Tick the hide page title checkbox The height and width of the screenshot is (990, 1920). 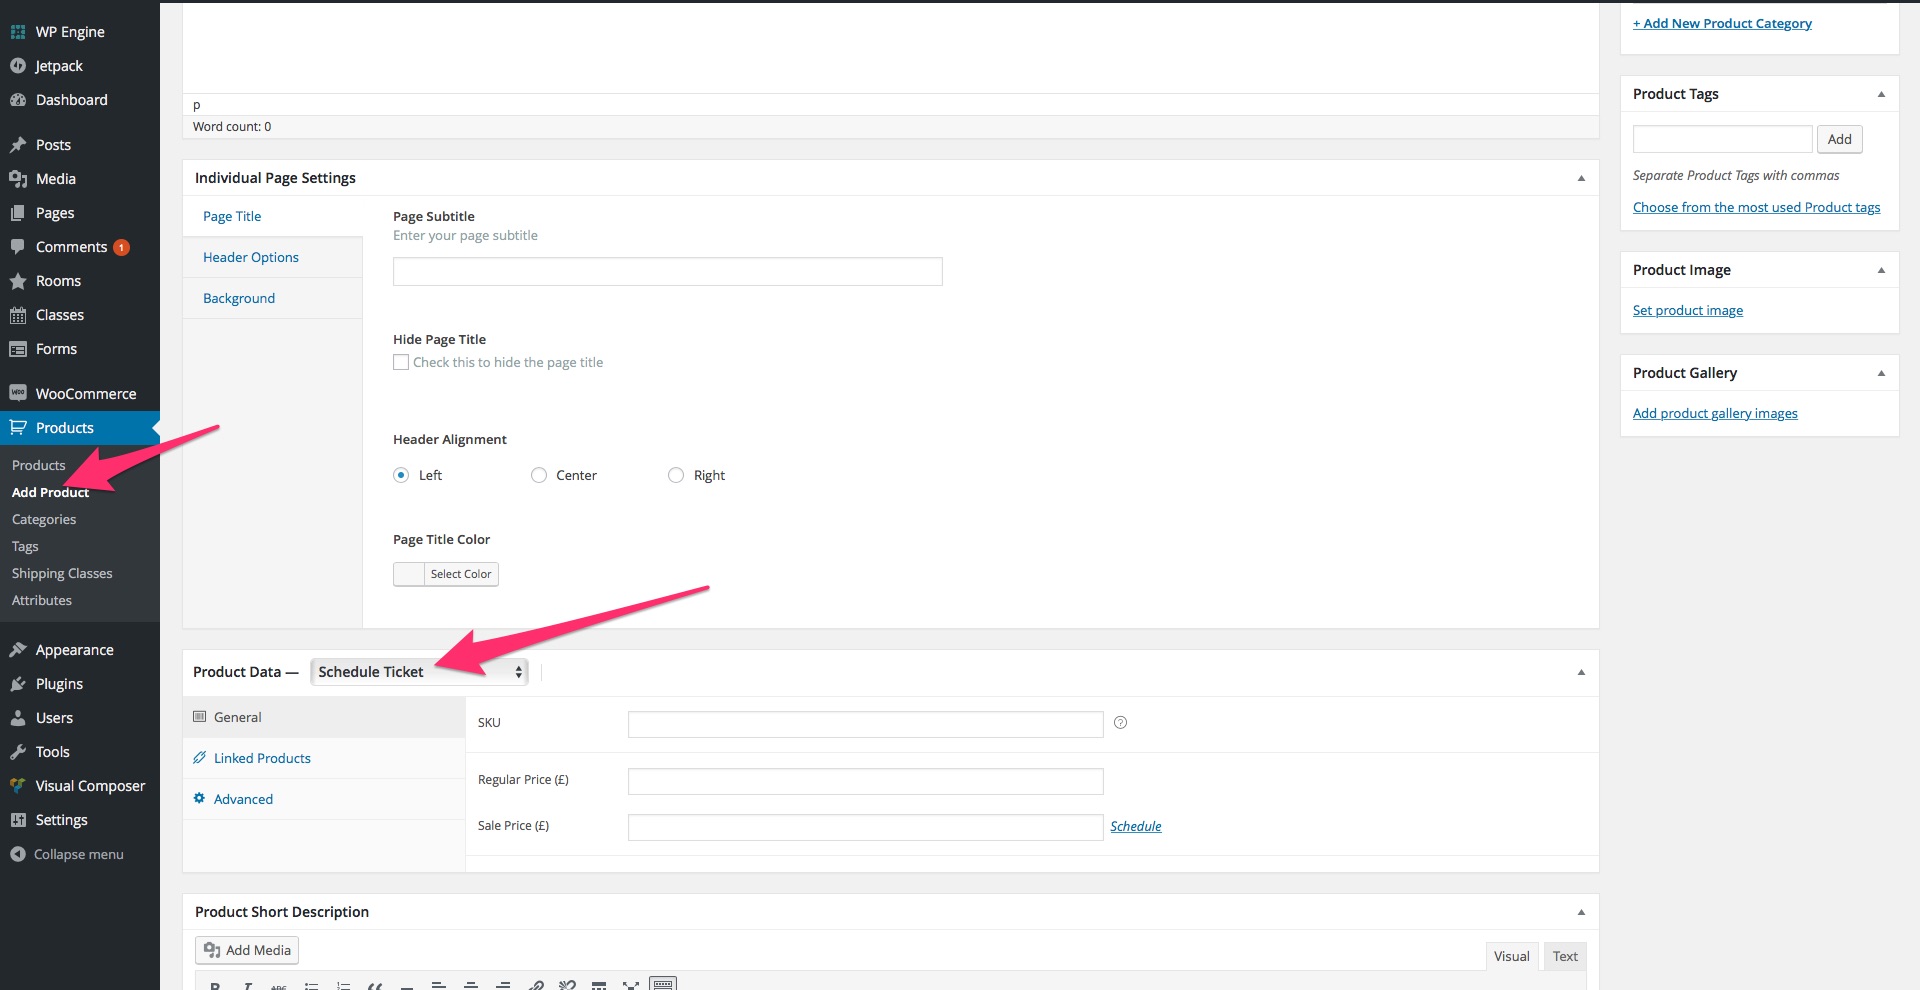(401, 362)
